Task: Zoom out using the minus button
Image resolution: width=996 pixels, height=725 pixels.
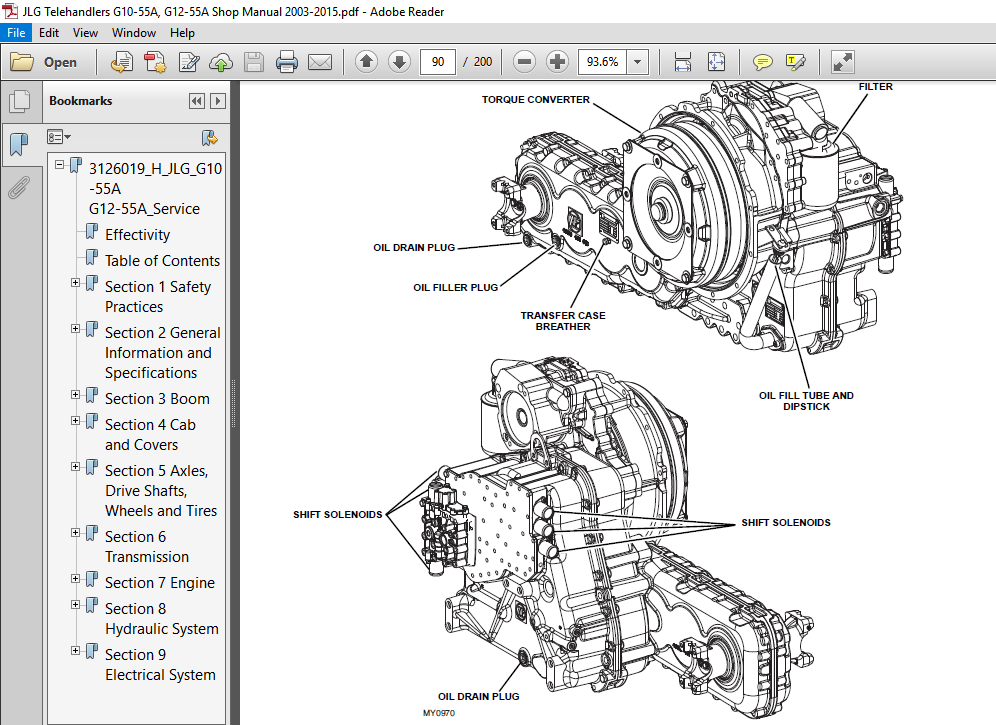Action: pos(524,61)
